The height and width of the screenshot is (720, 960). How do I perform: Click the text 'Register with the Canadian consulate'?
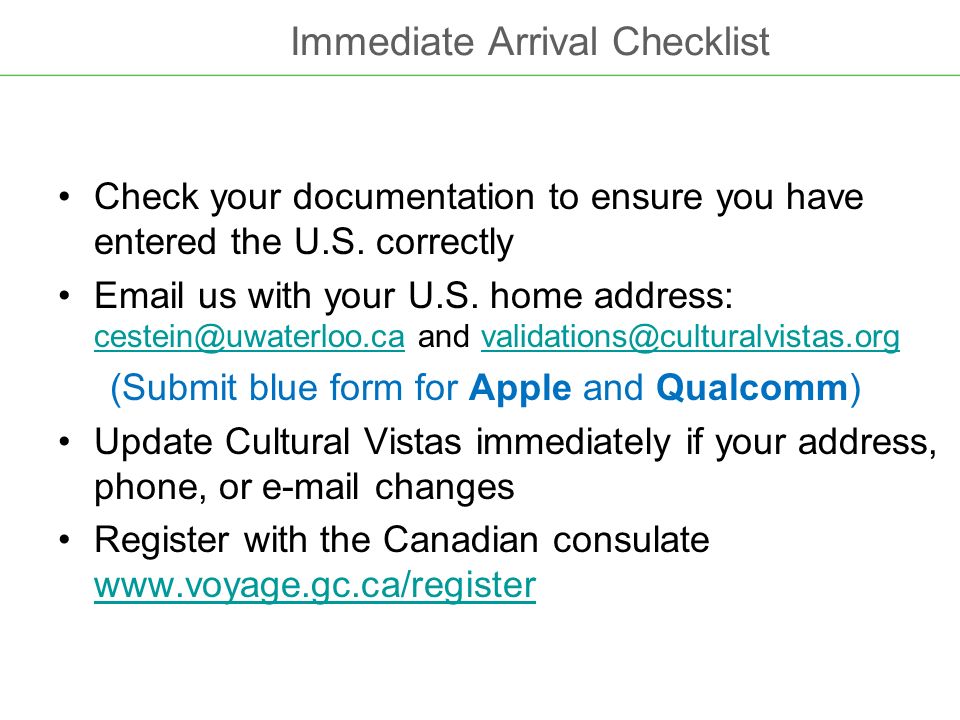(x=402, y=540)
